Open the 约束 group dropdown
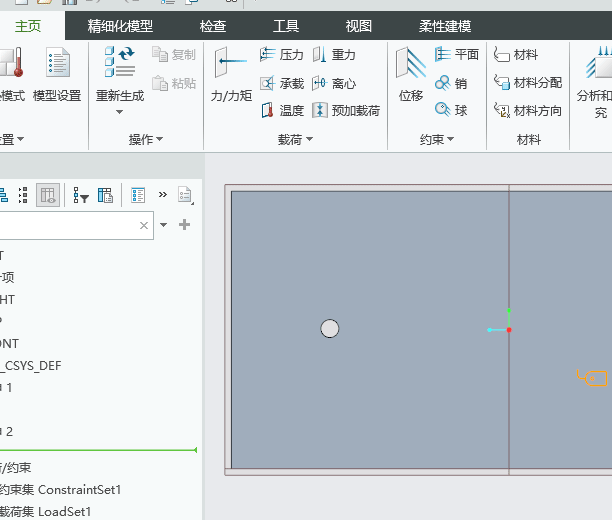This screenshot has width=612, height=520. (437, 139)
